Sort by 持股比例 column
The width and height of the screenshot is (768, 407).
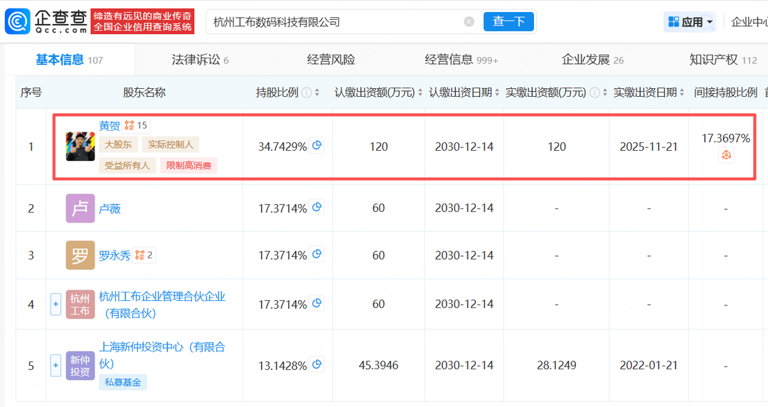pos(317,93)
